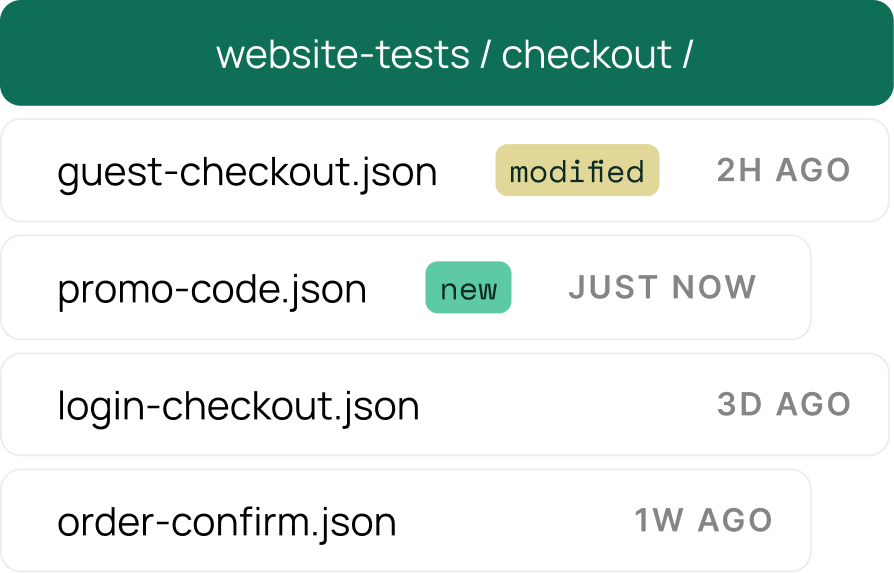
Task: Select the order-confirm.json row
Action: tap(406, 521)
